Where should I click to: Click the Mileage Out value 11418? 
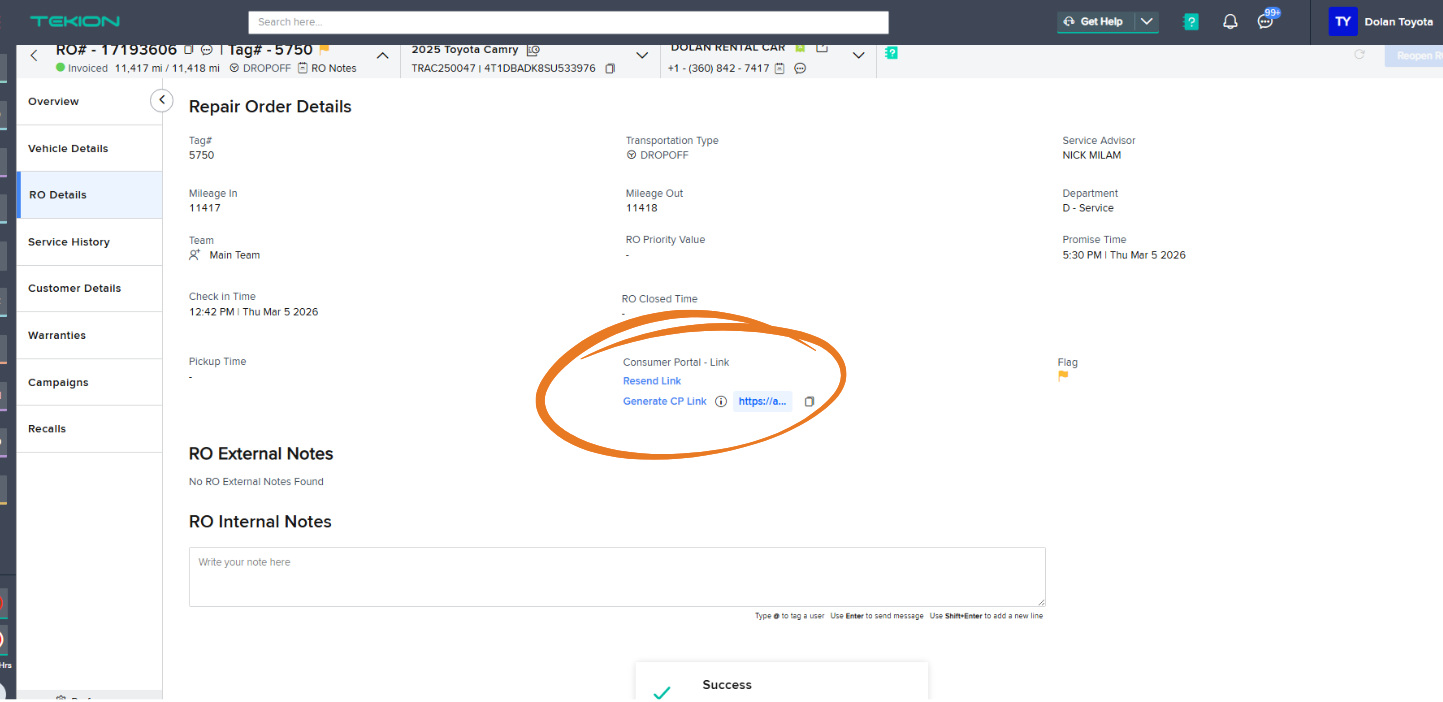(642, 208)
